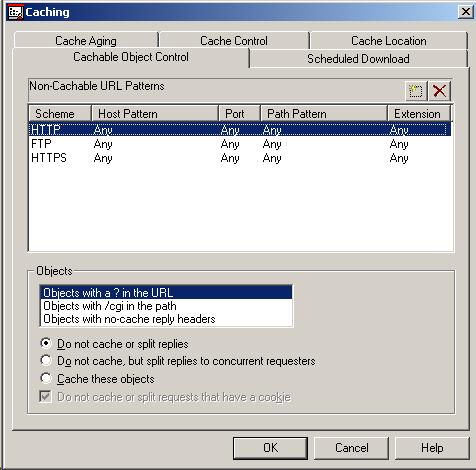Confirm changes with the OK button

(x=270, y=448)
